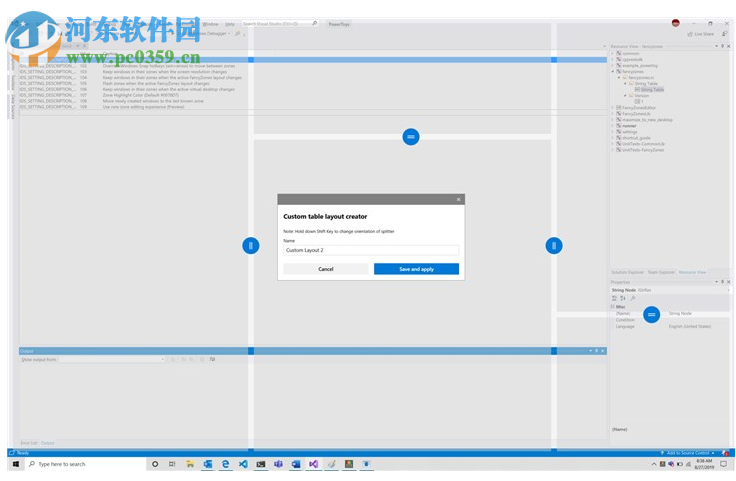Click the Type here to search box
This screenshot has width=736, height=481.
coord(84,464)
